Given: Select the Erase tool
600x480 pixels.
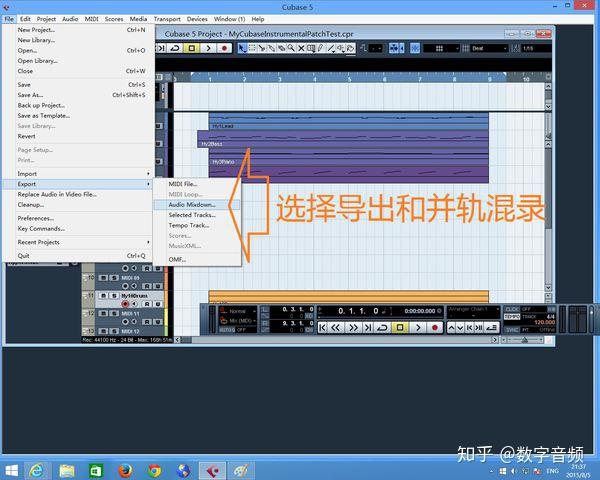Looking at the screenshot, I should pyautogui.click(x=281, y=48).
